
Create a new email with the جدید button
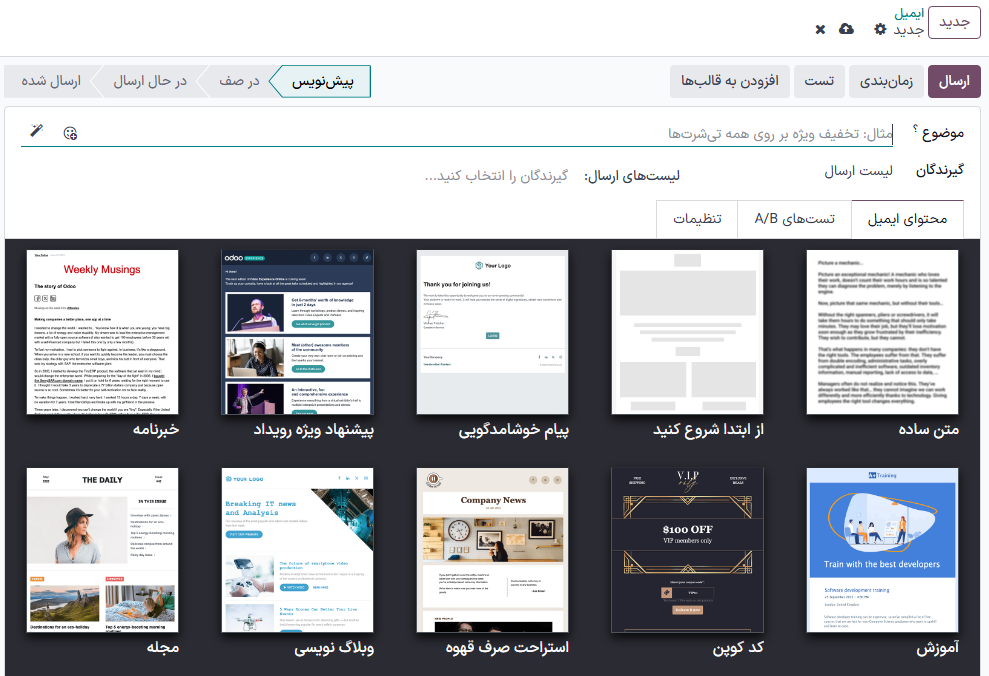click(954, 22)
